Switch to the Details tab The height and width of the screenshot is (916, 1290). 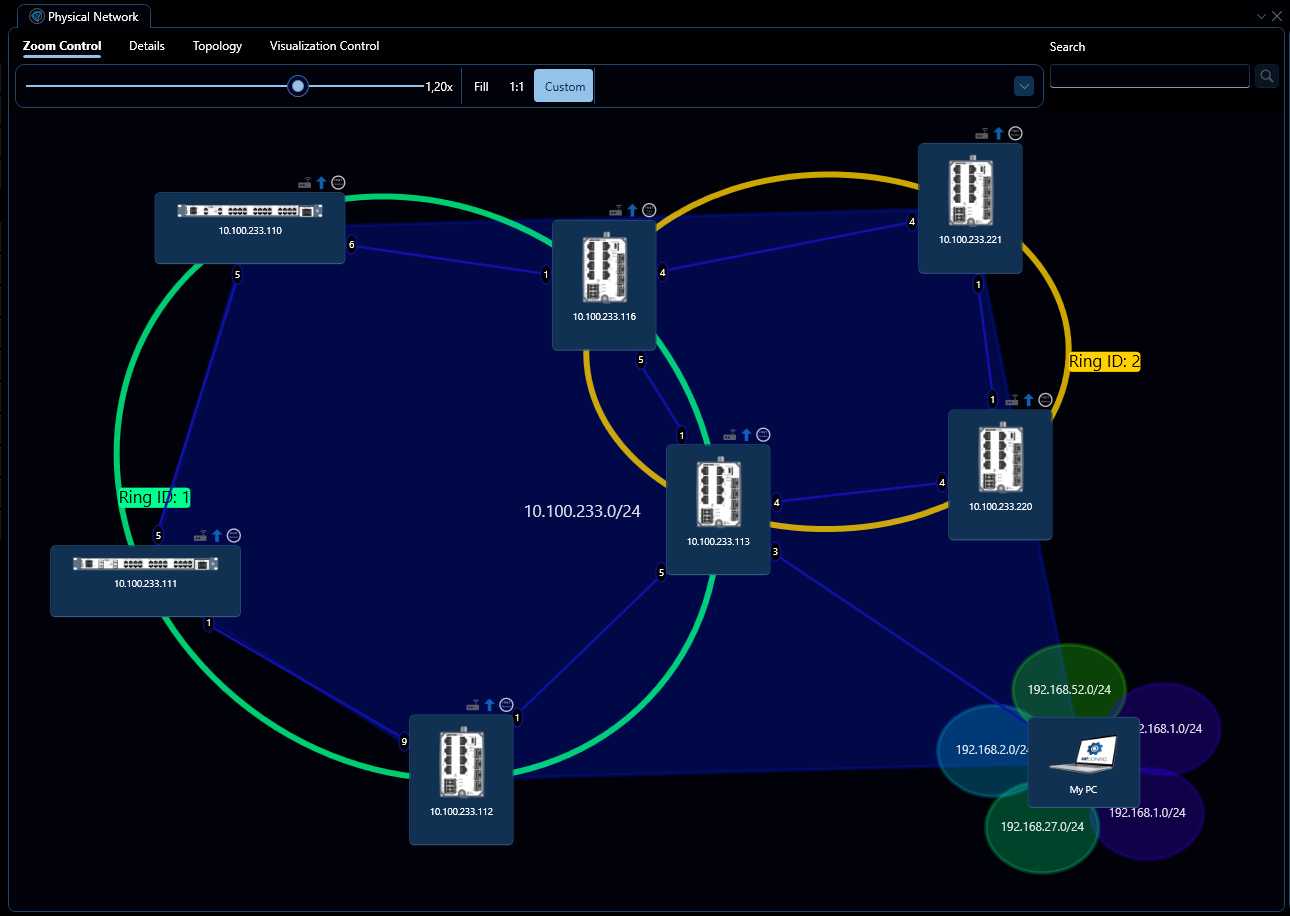(147, 46)
